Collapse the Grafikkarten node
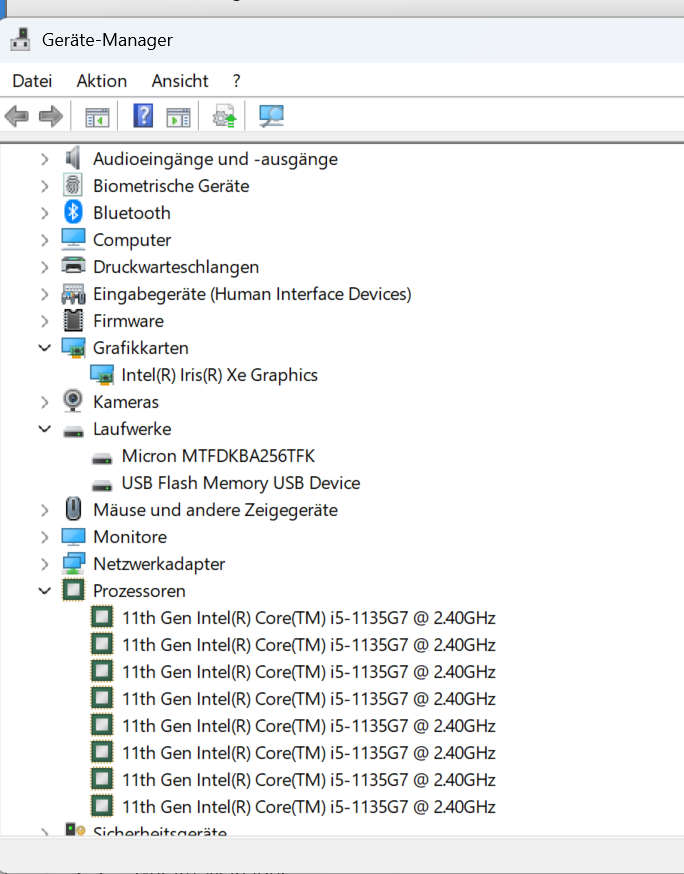 (45, 348)
